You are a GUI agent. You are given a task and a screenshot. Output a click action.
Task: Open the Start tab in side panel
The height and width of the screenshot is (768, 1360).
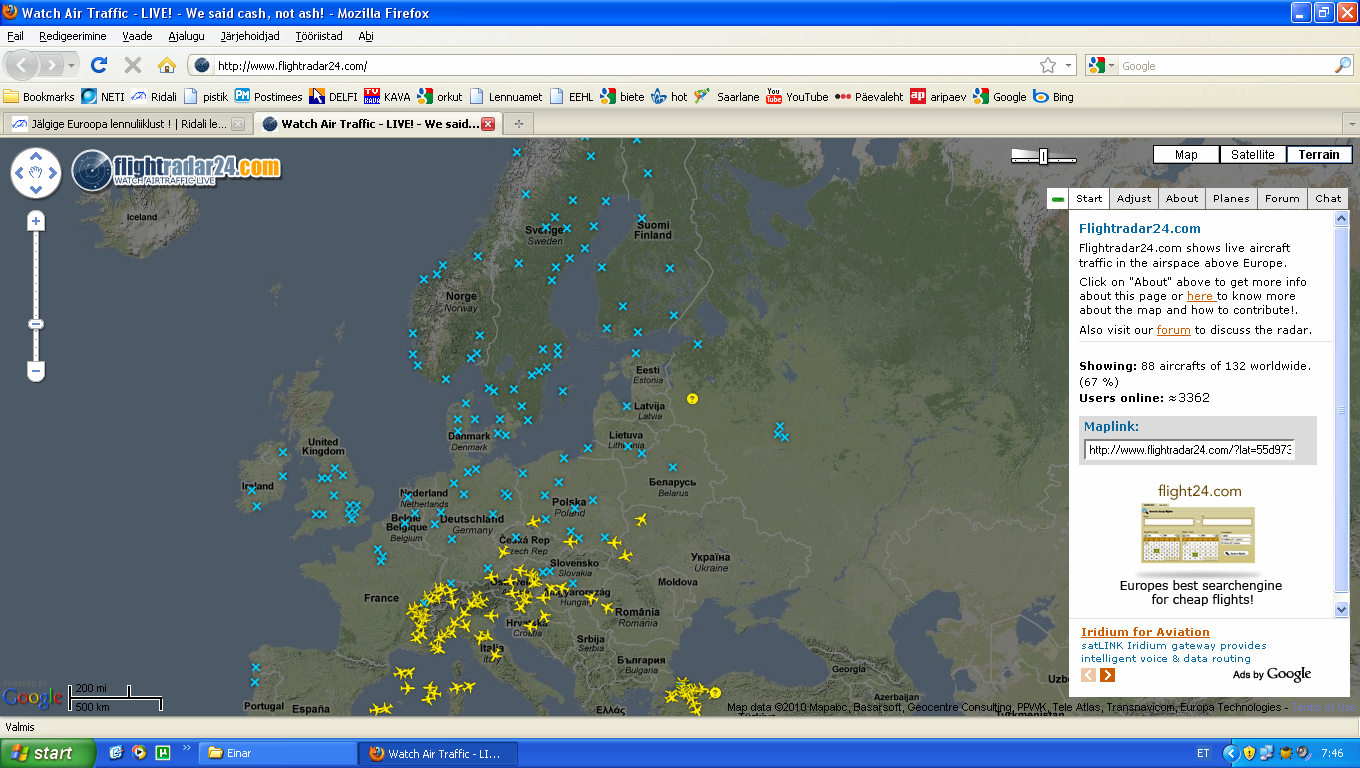pyautogui.click(x=1089, y=198)
